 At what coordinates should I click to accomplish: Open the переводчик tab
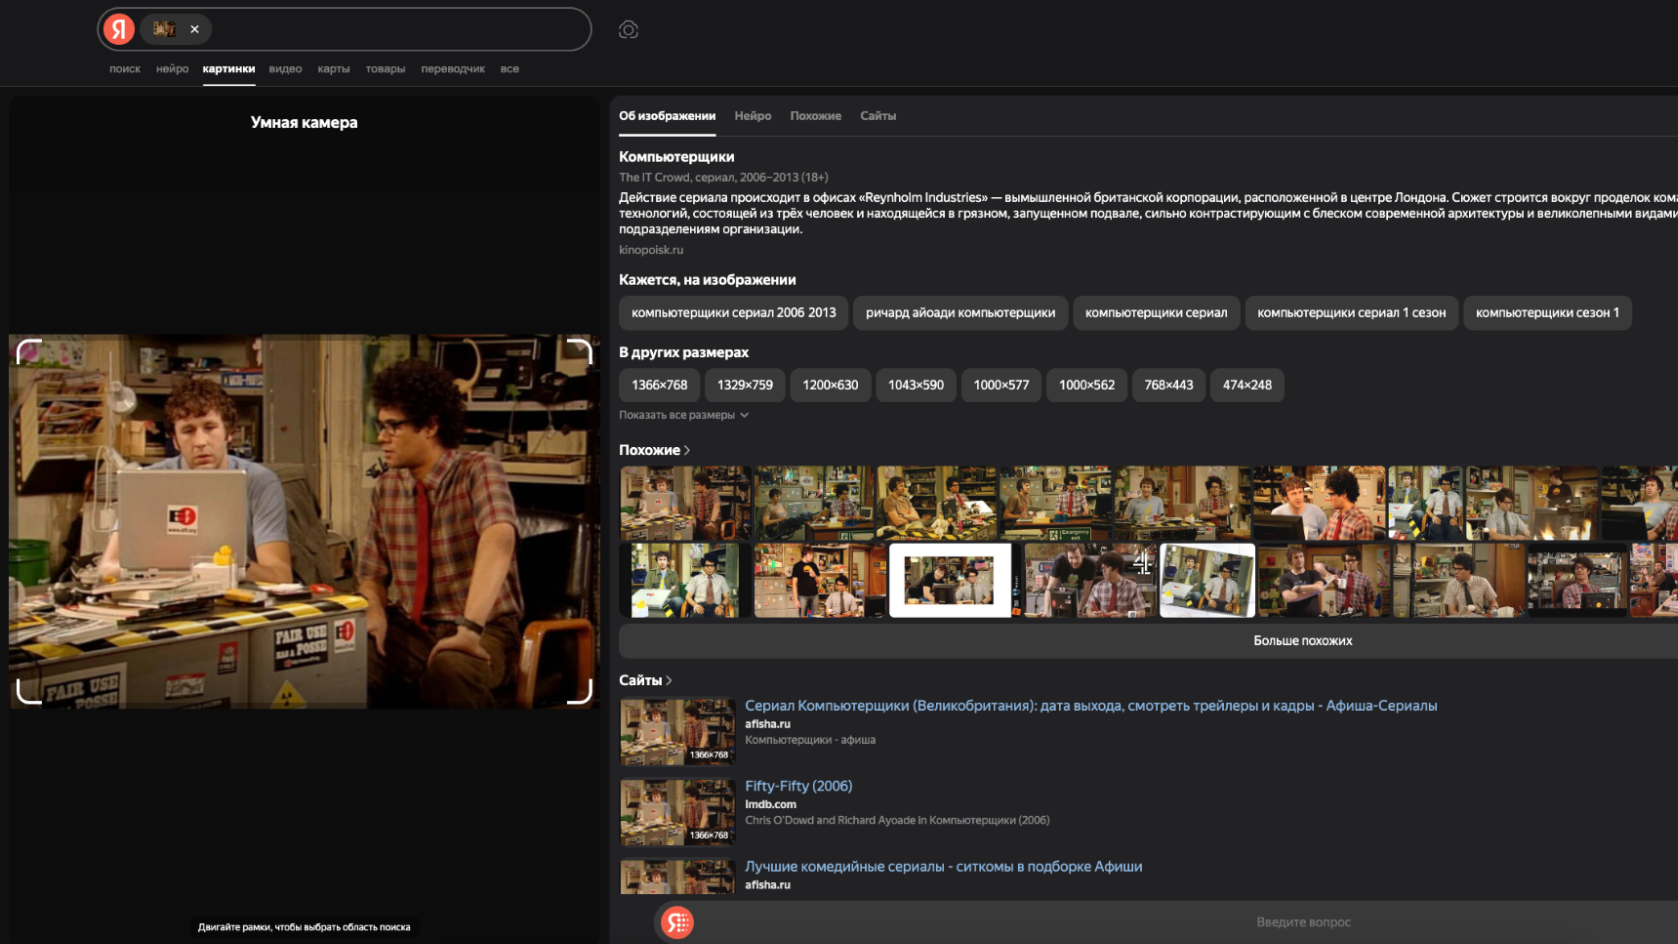click(452, 69)
